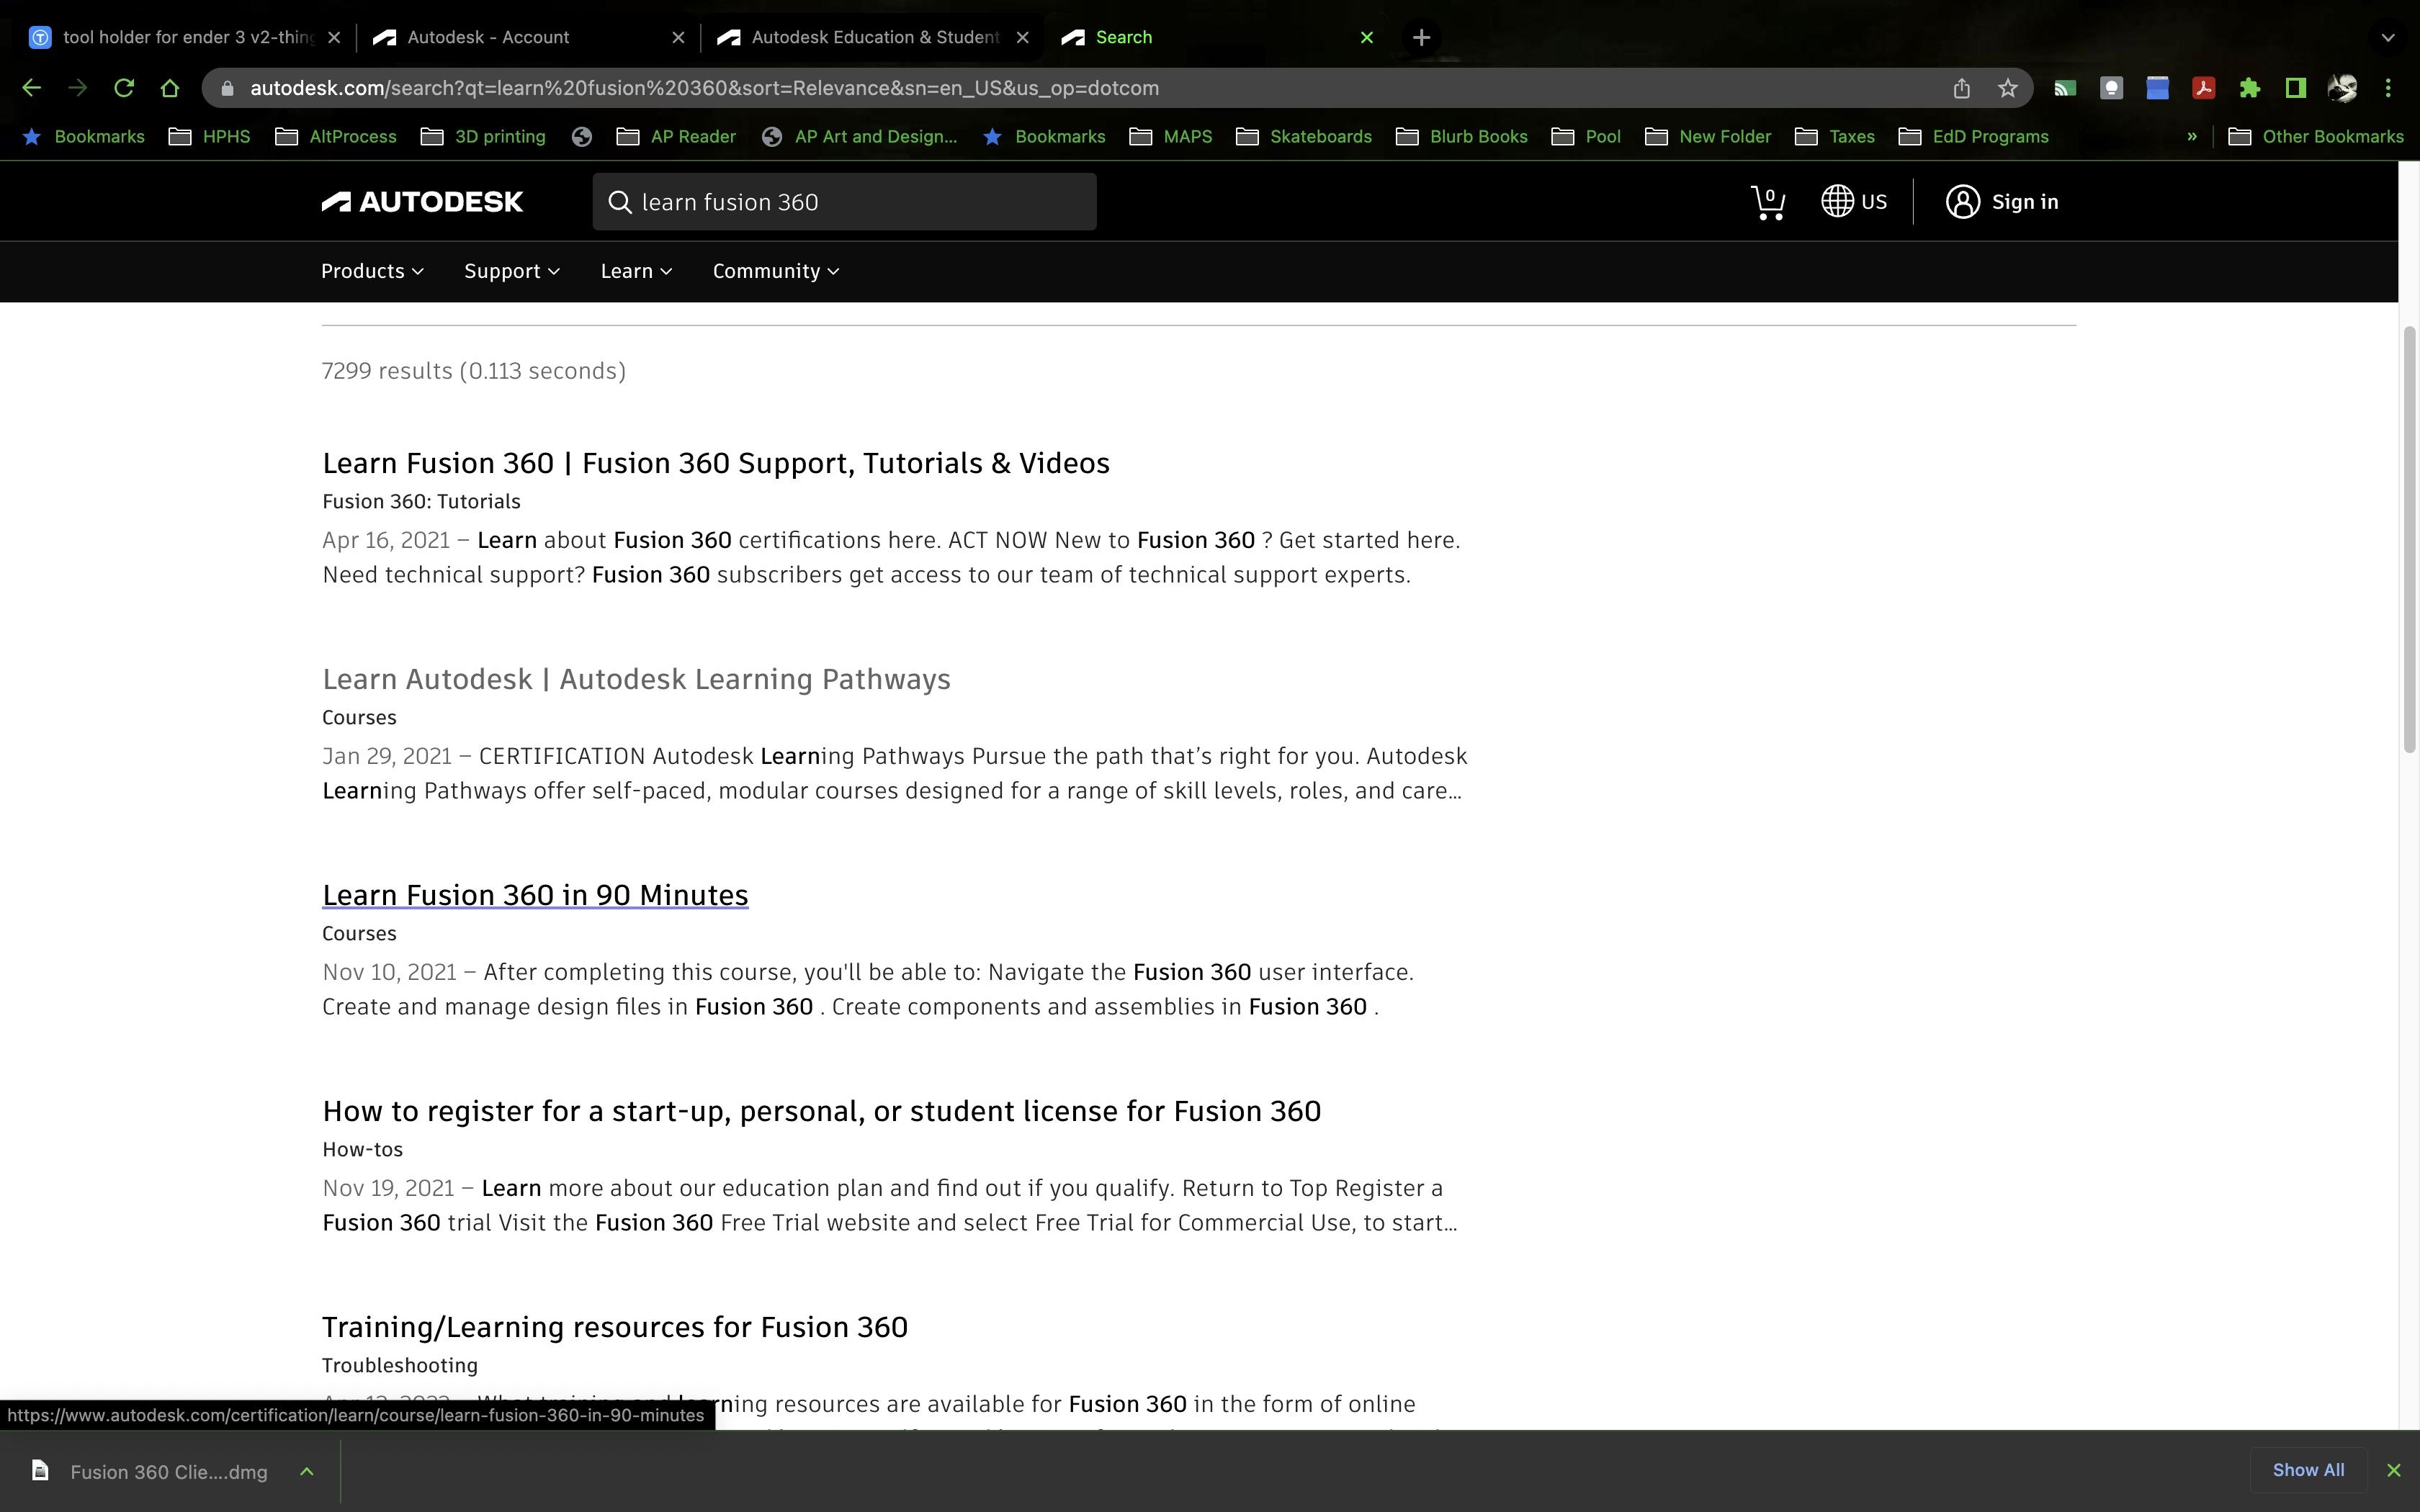Image resolution: width=2420 pixels, height=1512 pixels.
Task: Open the profile avatar in the toolbar
Action: pos(2342,88)
